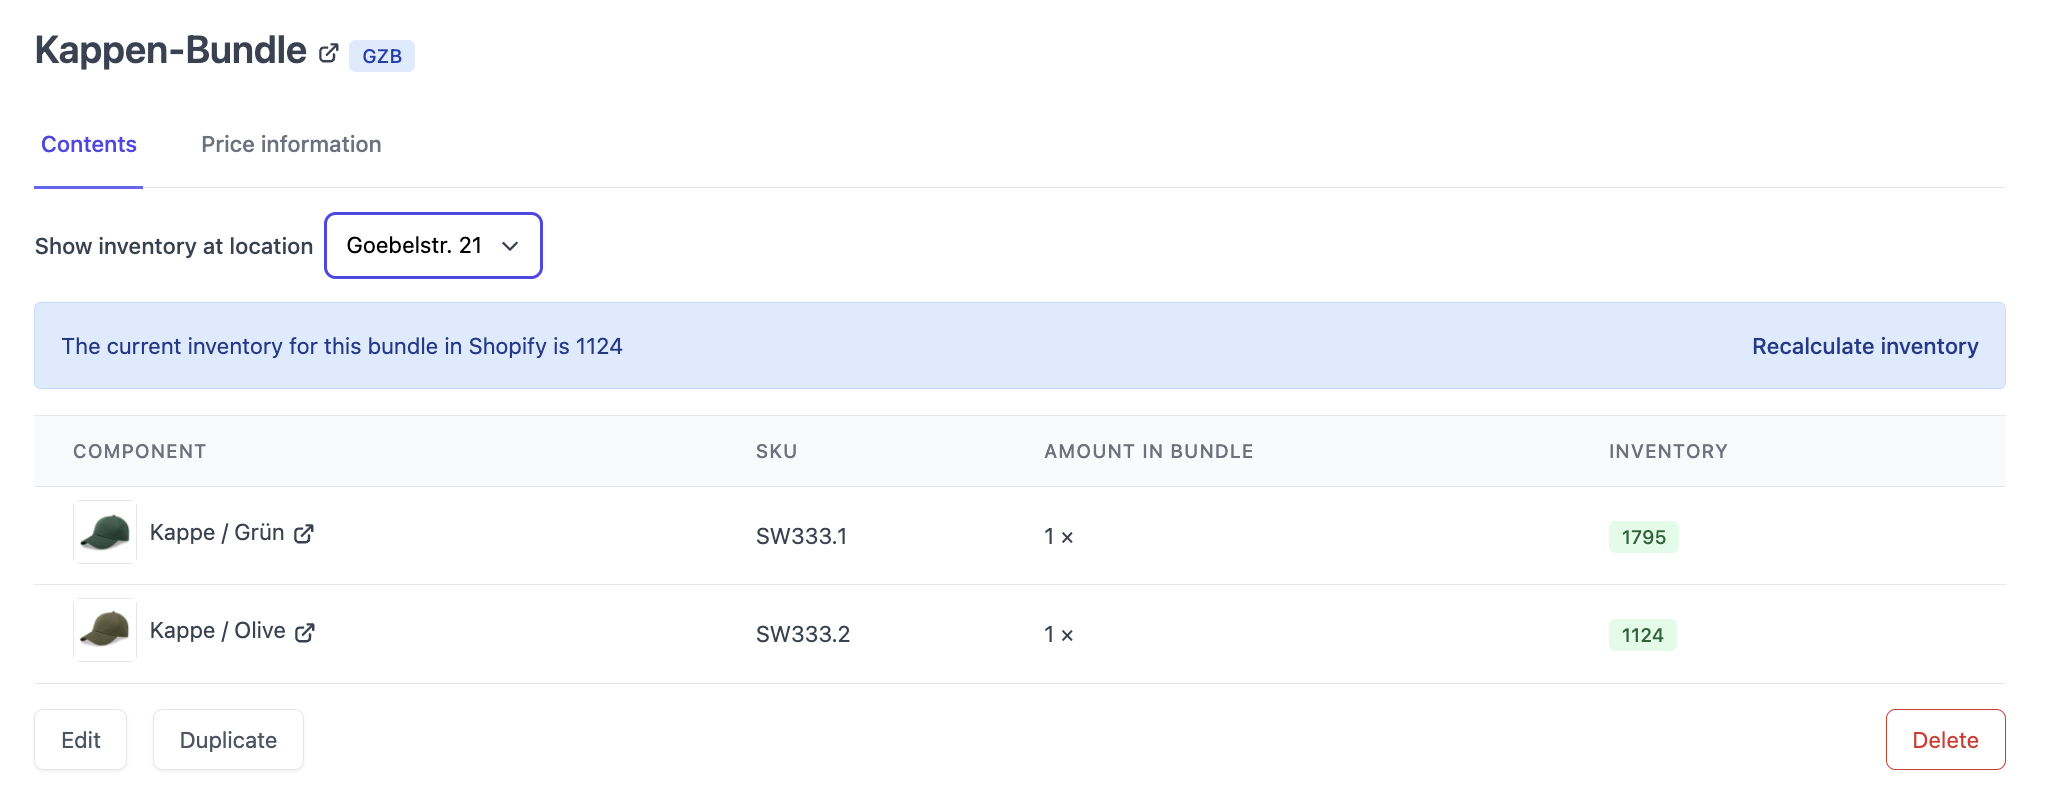Switch to the Price information tab

tap(291, 145)
